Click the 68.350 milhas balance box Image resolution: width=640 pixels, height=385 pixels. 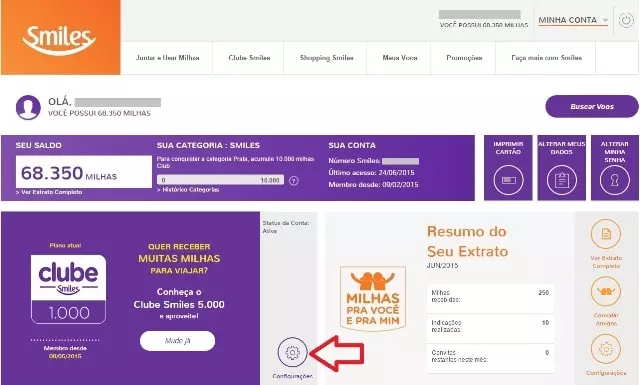pos(84,172)
